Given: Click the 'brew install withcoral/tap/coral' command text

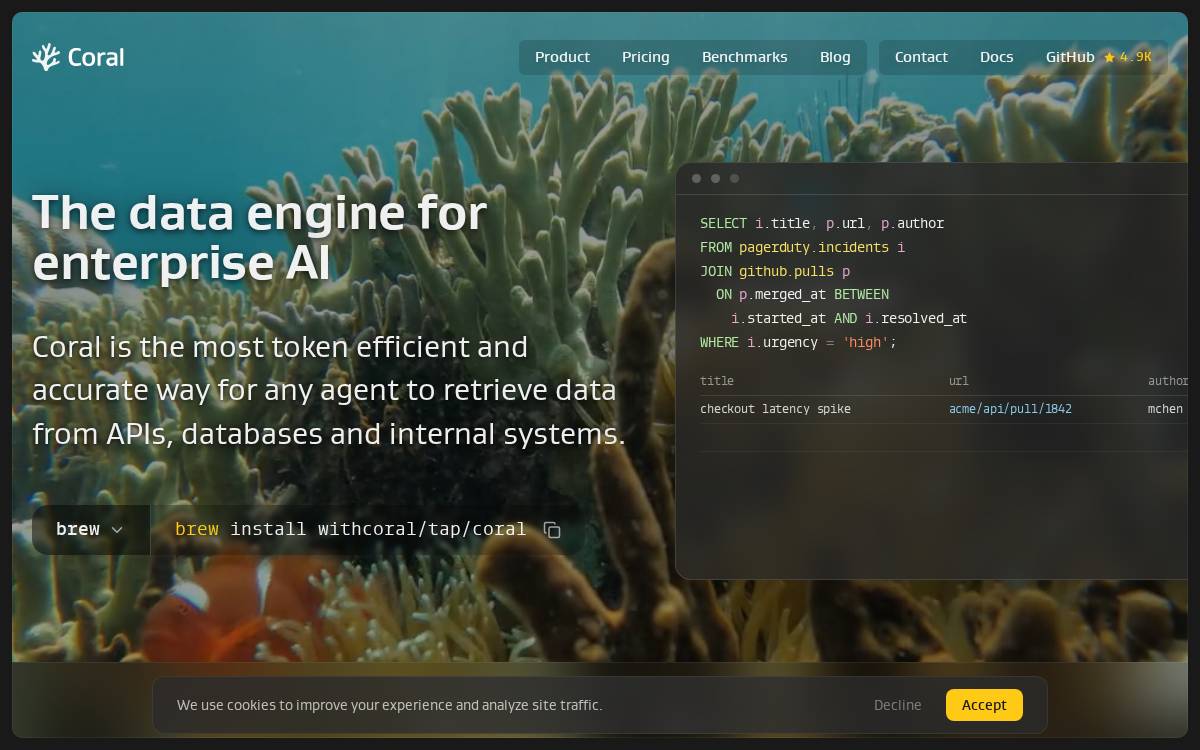Looking at the screenshot, I should point(350,529).
